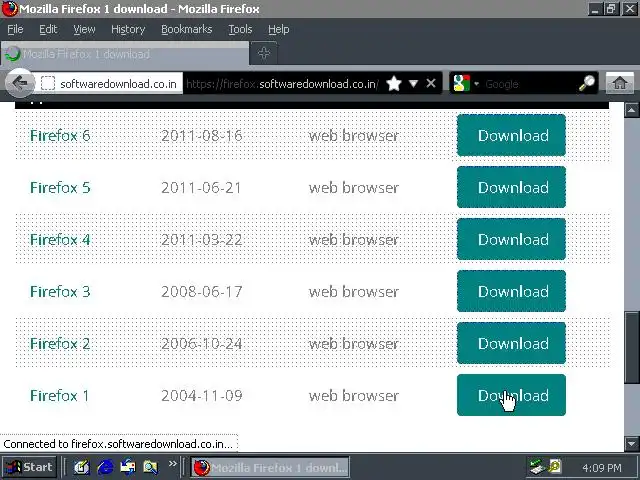Open the Firefox 4 link
The image size is (640, 480).
point(60,240)
